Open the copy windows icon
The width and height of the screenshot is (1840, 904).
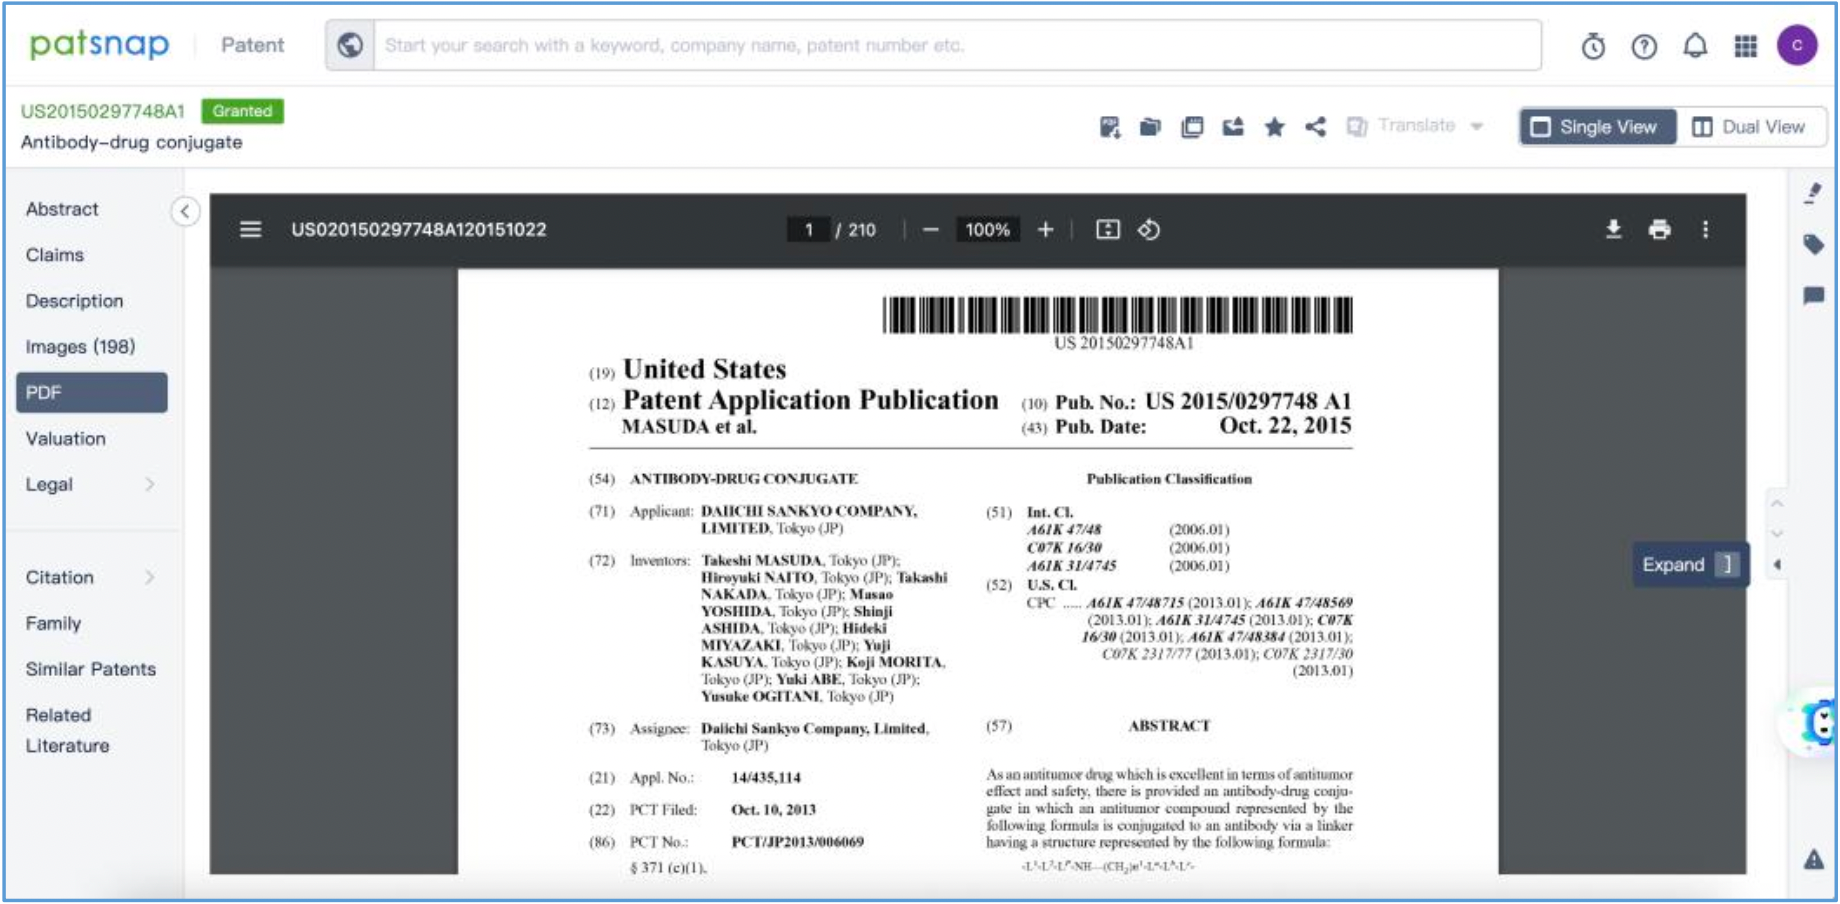pos(1192,127)
